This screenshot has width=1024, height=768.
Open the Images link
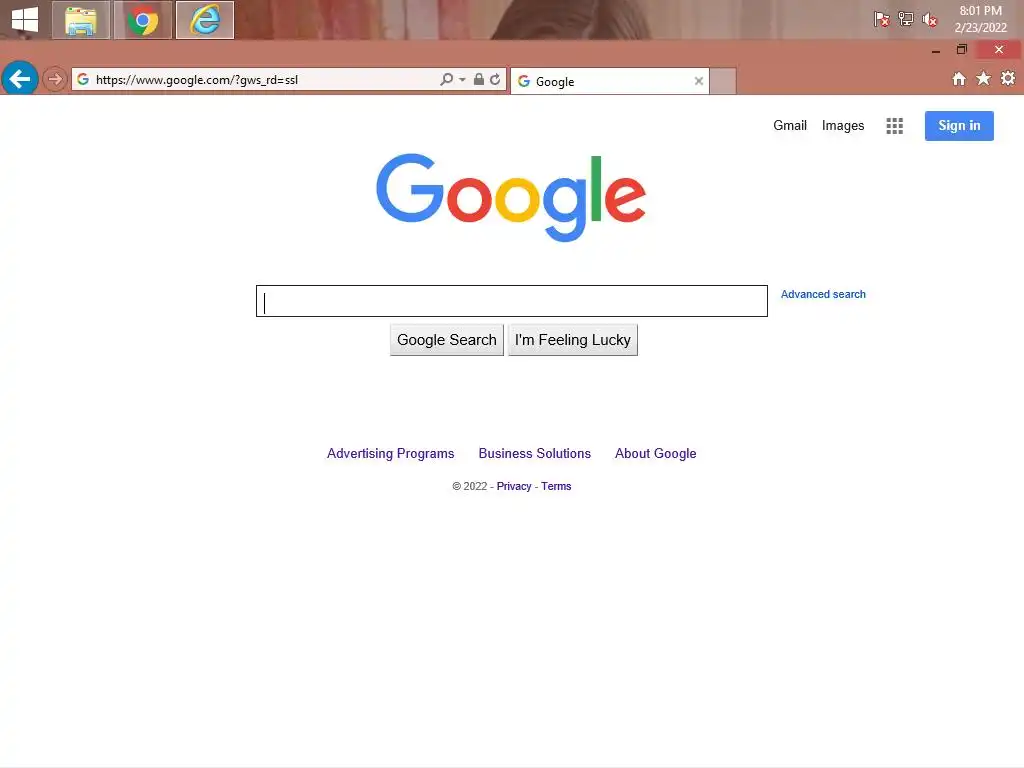(842, 125)
